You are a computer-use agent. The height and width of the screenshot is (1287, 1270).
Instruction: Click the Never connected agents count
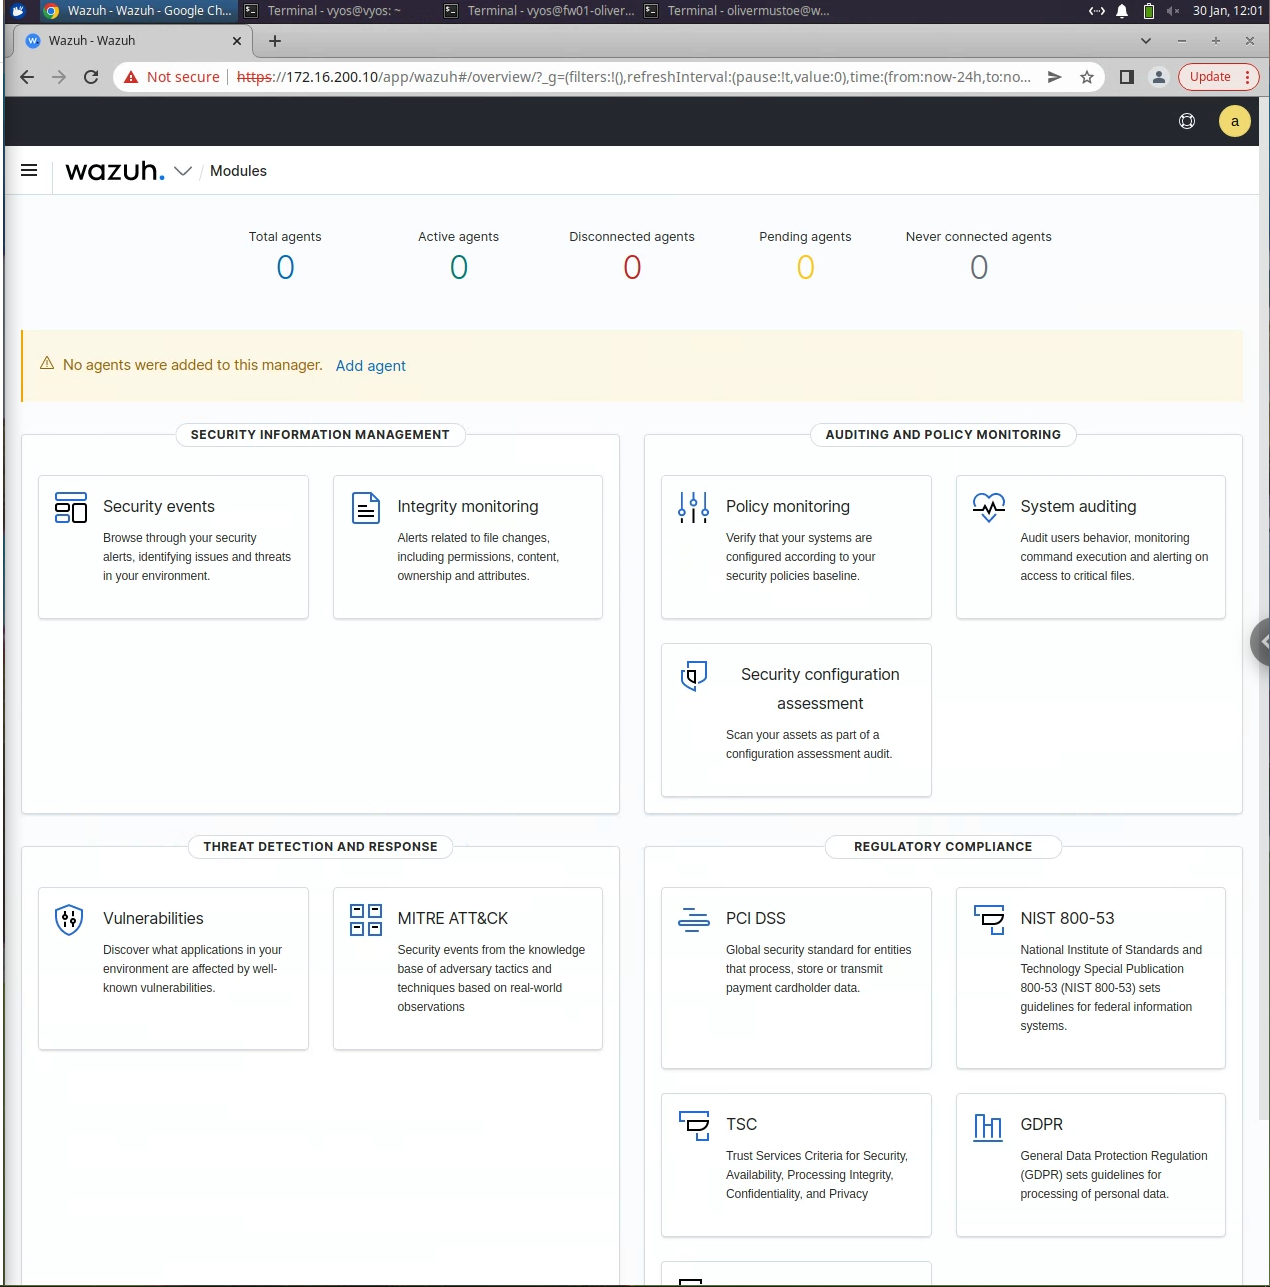point(979,268)
